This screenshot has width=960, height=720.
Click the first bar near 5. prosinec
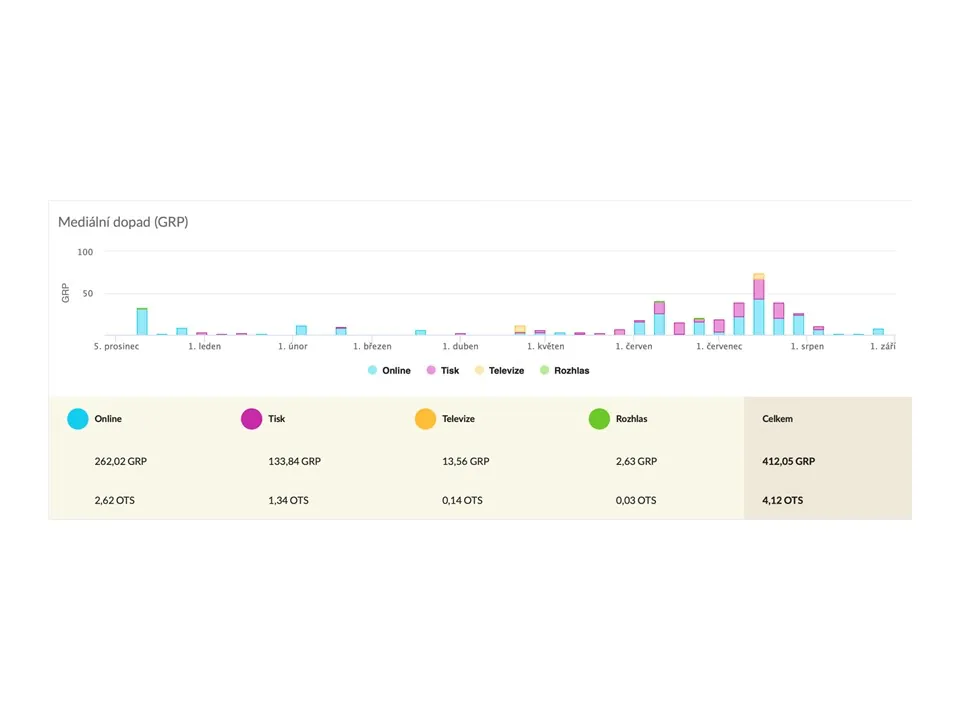pos(142,321)
